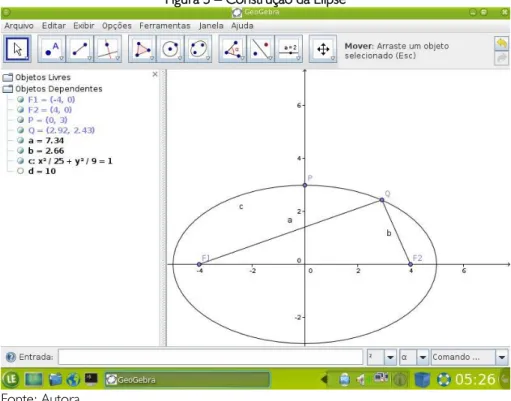Click the GeoGebra taskbar window button
Image resolution: width=511 pixels, height=401 pixels.
[x=187, y=379]
